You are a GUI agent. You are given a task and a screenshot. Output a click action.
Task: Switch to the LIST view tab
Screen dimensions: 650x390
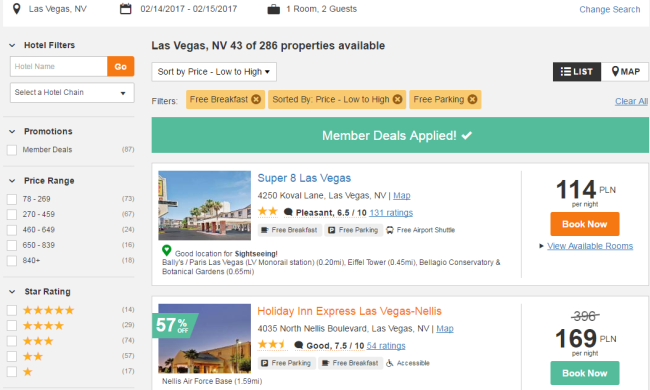tap(577, 72)
